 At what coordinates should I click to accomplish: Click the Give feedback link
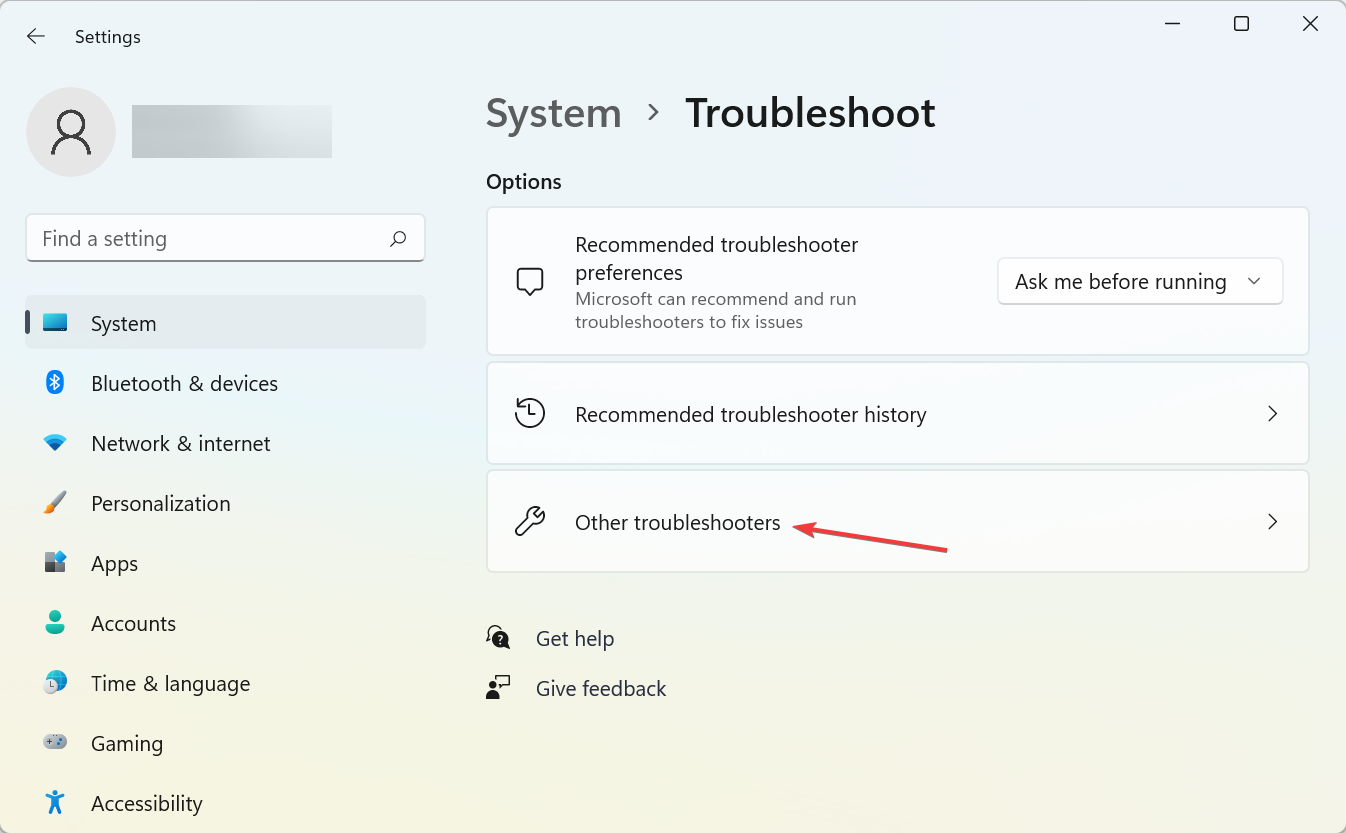click(x=600, y=689)
